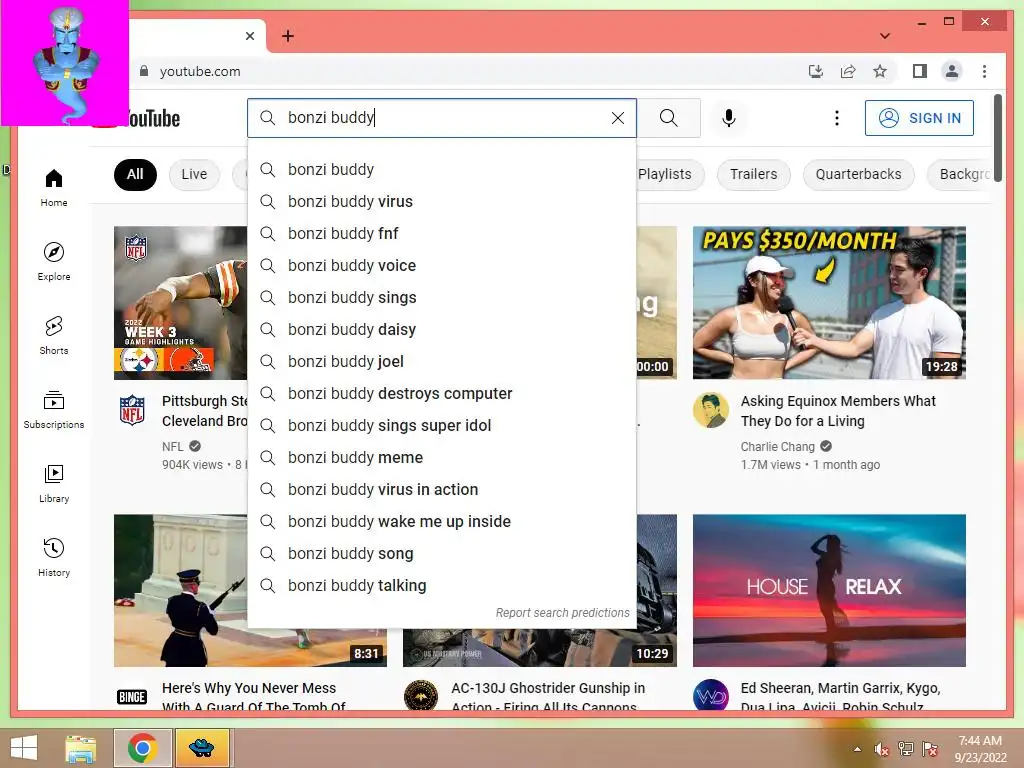The height and width of the screenshot is (768, 1024).
Task: Toggle the Chrome side panel icon
Action: (x=920, y=71)
